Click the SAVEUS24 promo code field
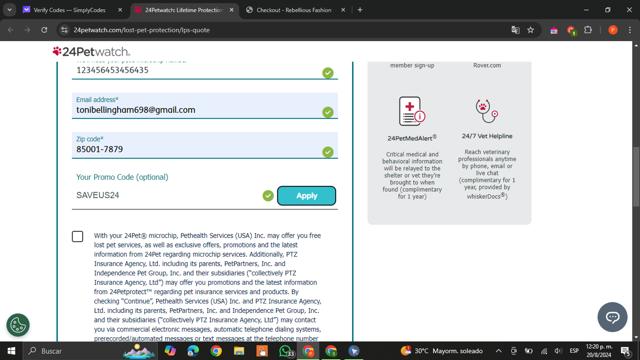 click(167, 196)
